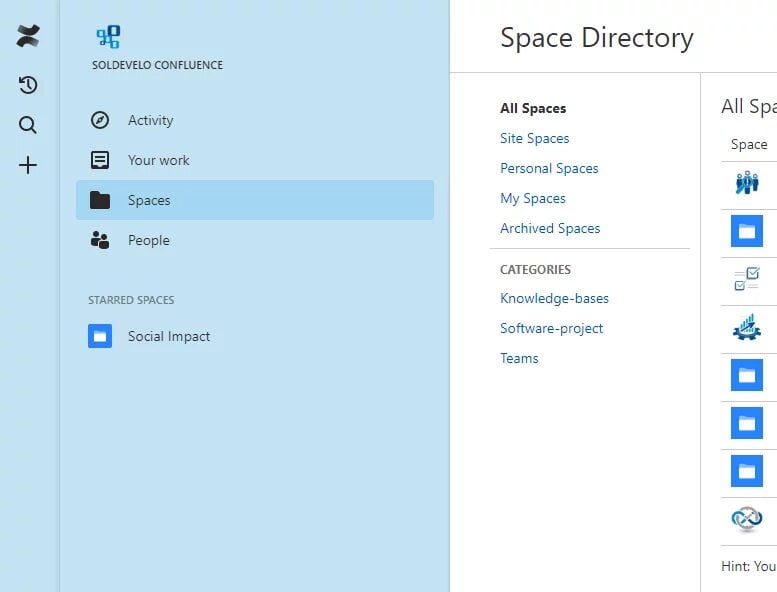Image resolution: width=777 pixels, height=592 pixels.
Task: Filter by Site Spaces
Action: (x=534, y=138)
